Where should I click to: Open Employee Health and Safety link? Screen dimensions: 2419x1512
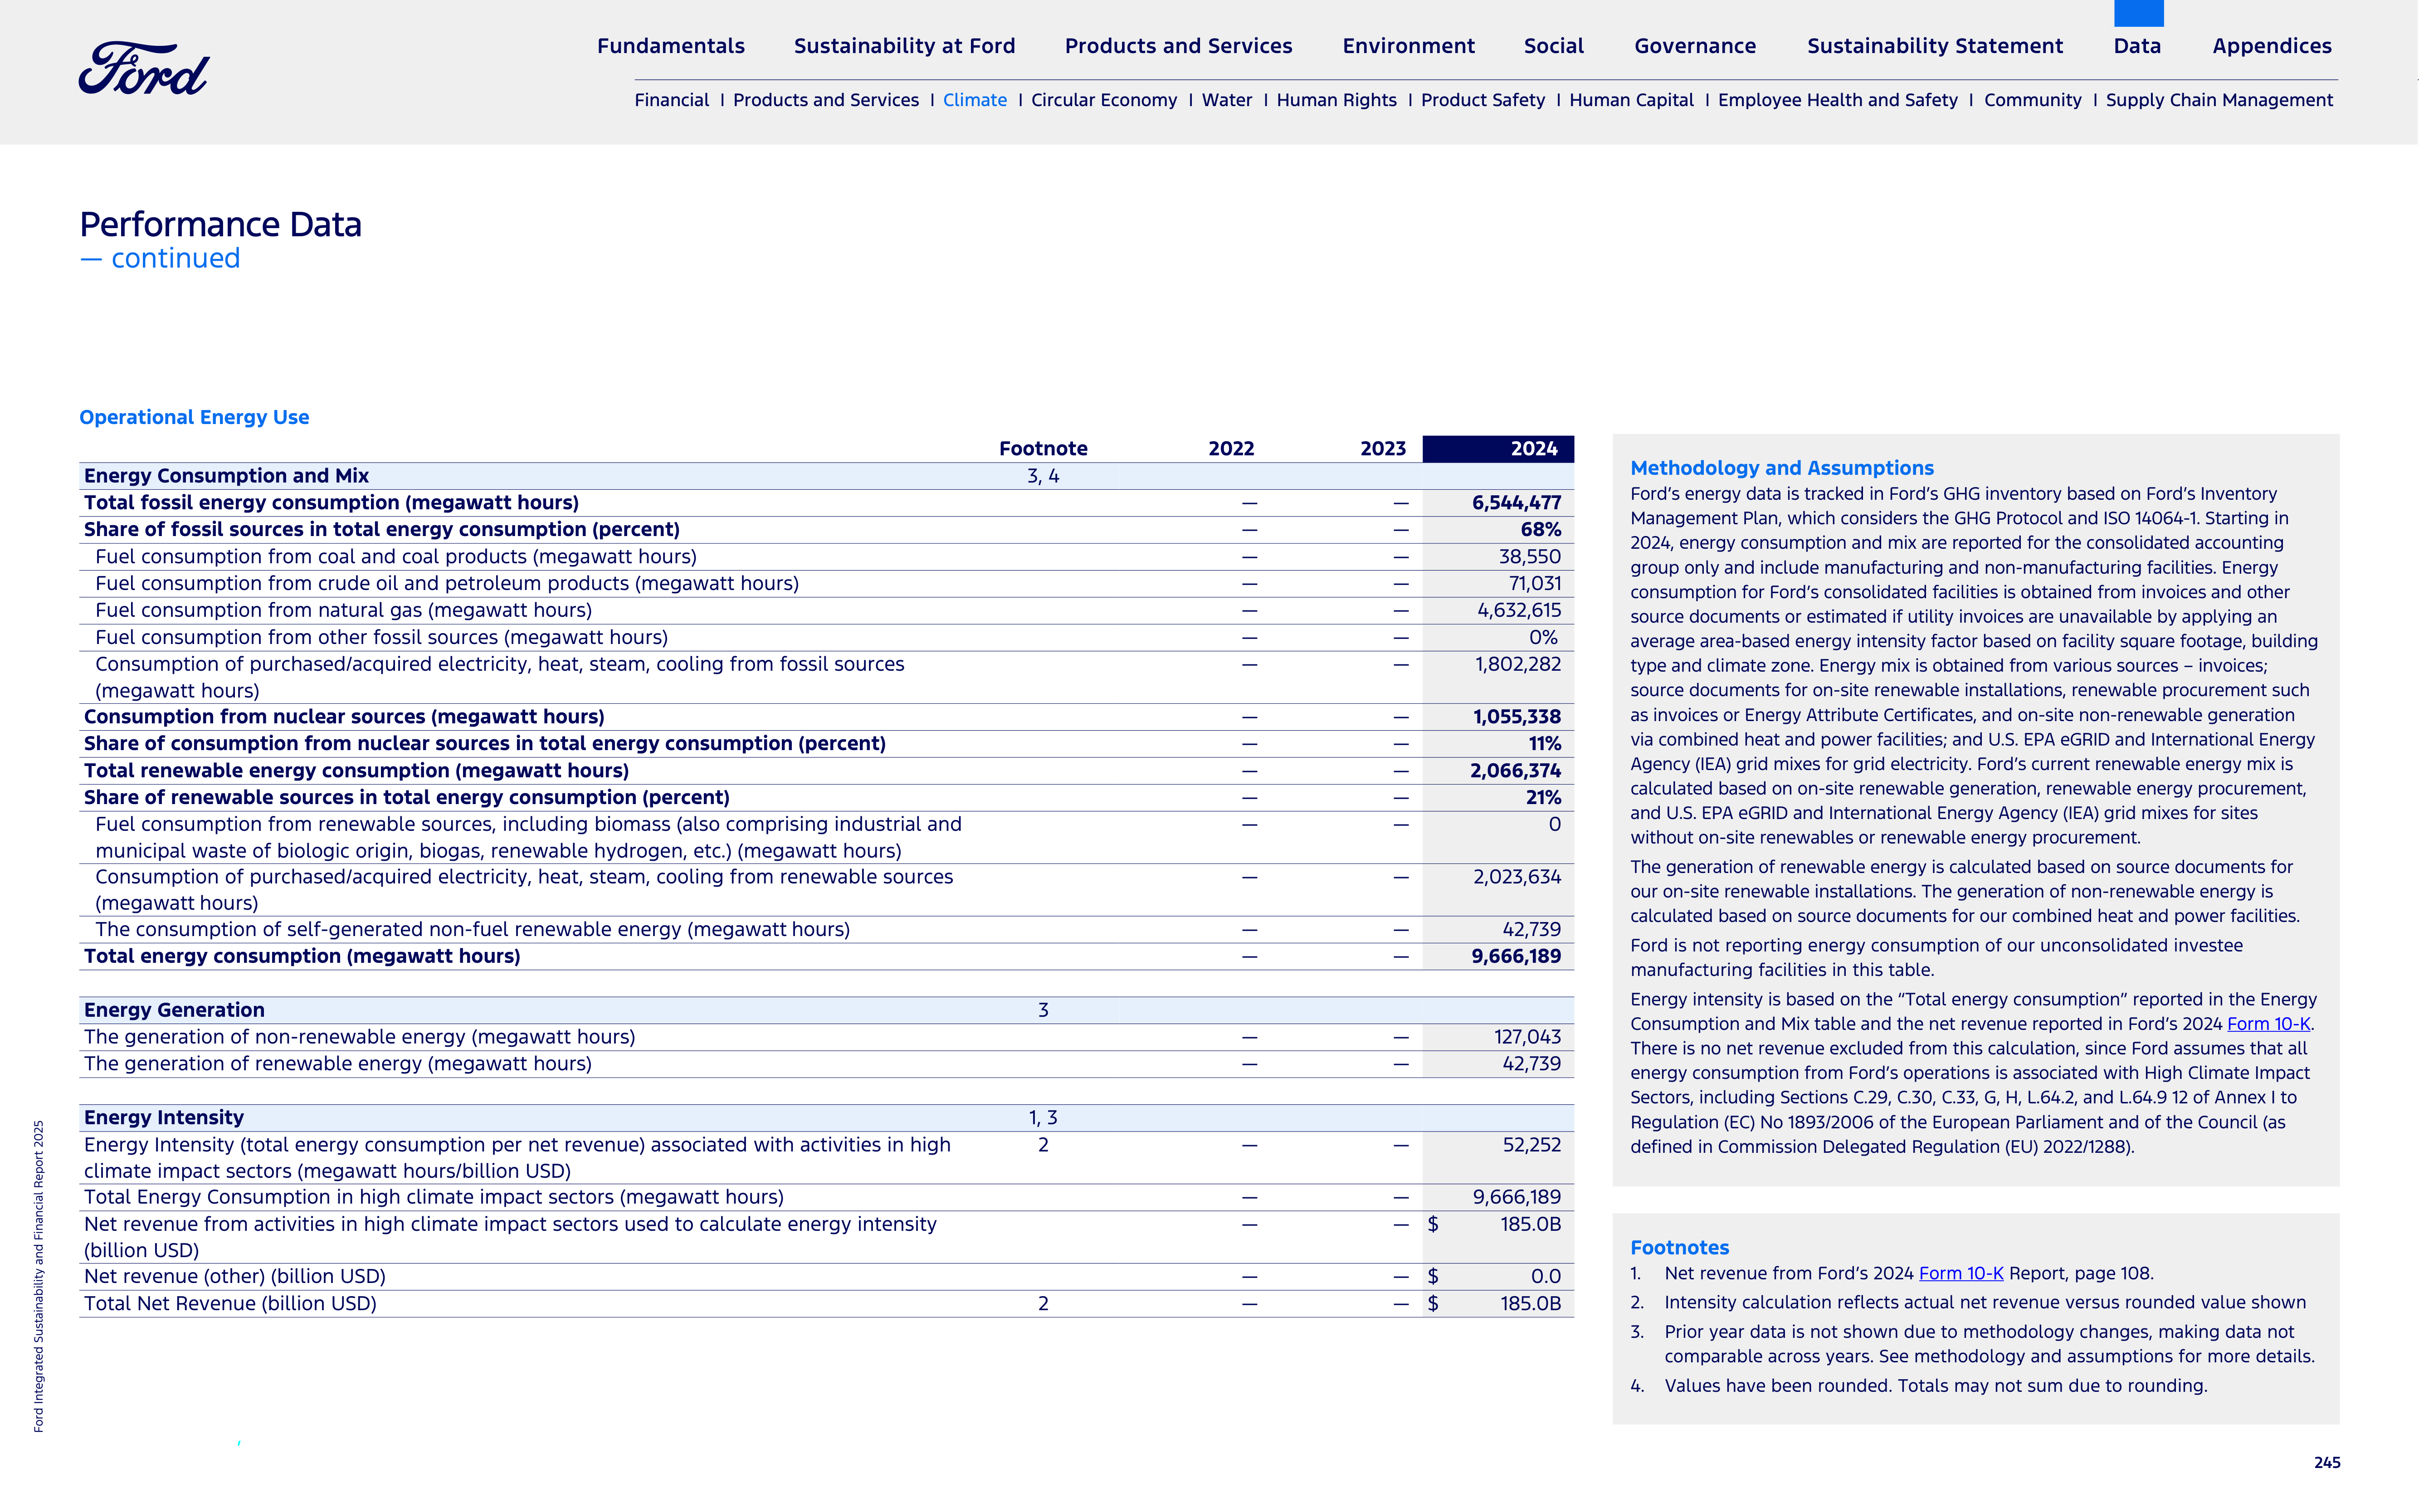point(1837,100)
